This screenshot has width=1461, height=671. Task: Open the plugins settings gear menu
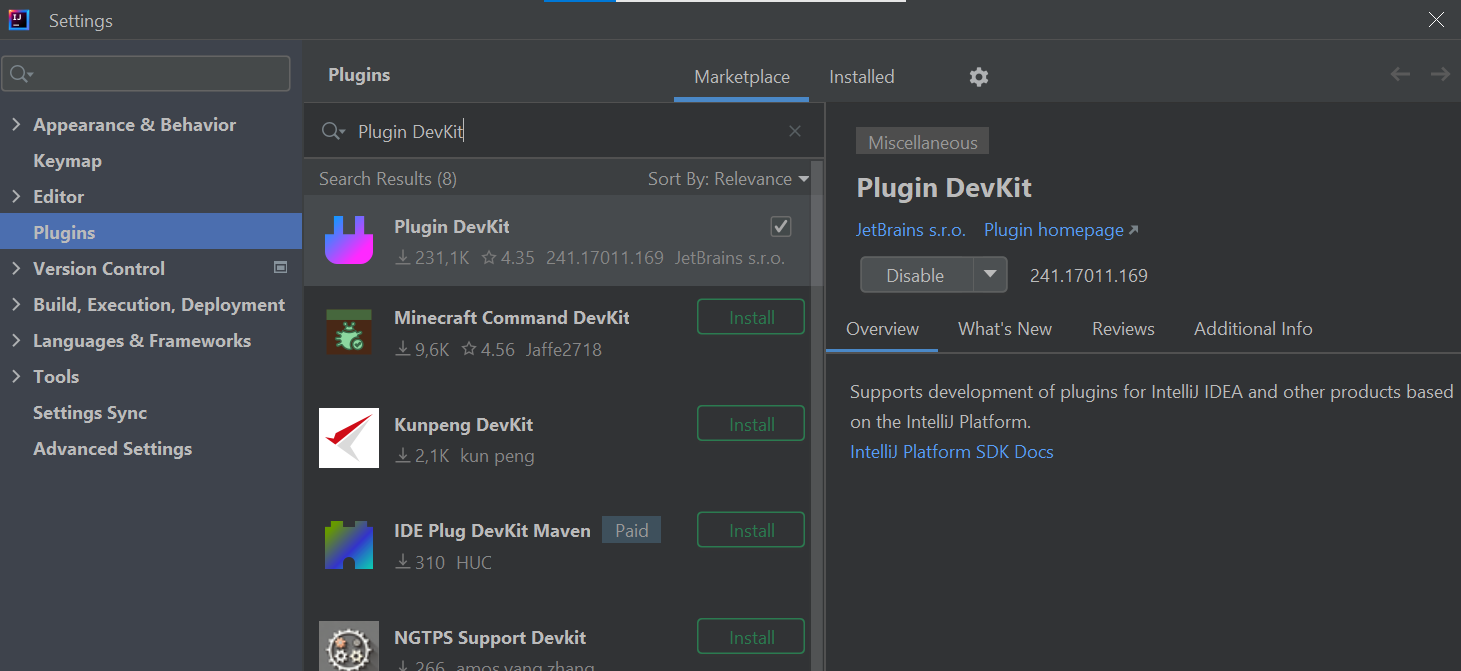[x=978, y=76]
